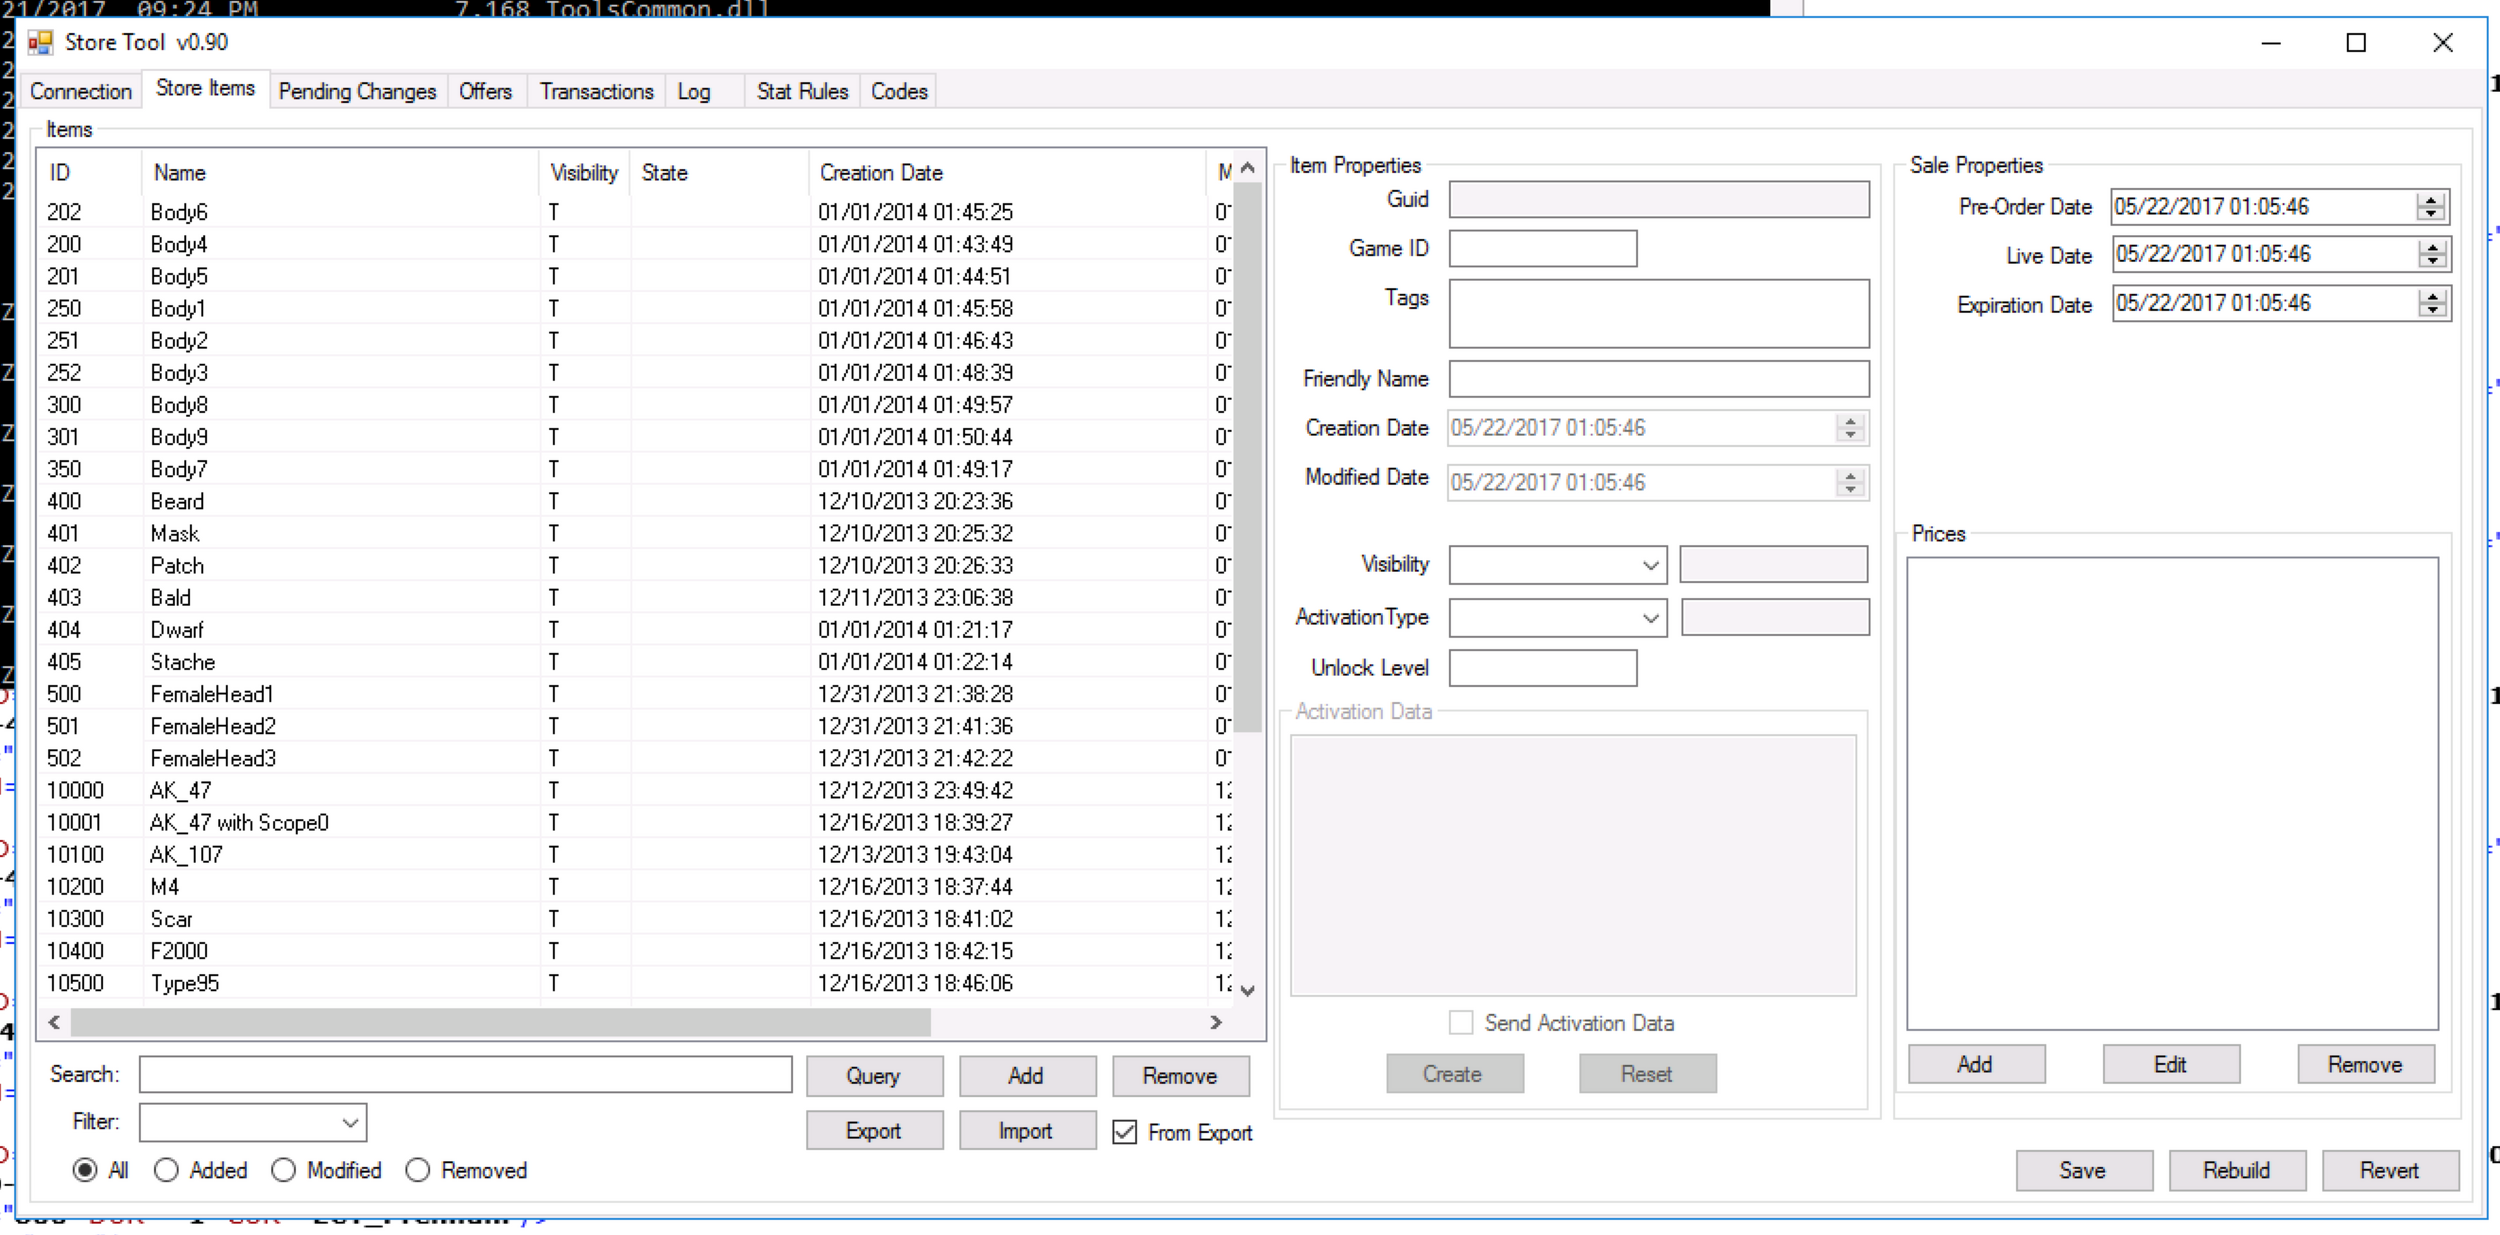Open the Visibility dropdown in Item Properties
The width and height of the screenshot is (2500, 1235).
point(1650,566)
